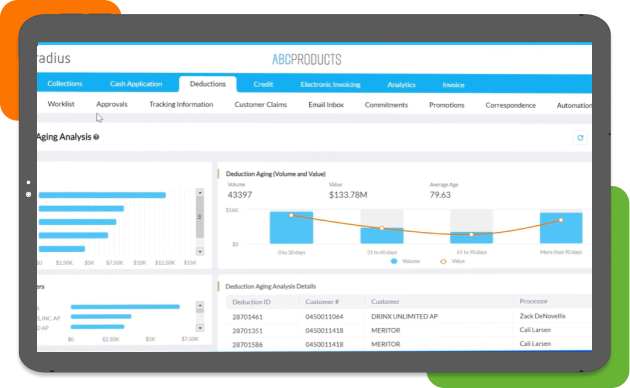Viewport: 630px width, 388px height.
Task: Switch to the Cash Application tab
Action: [136, 84]
